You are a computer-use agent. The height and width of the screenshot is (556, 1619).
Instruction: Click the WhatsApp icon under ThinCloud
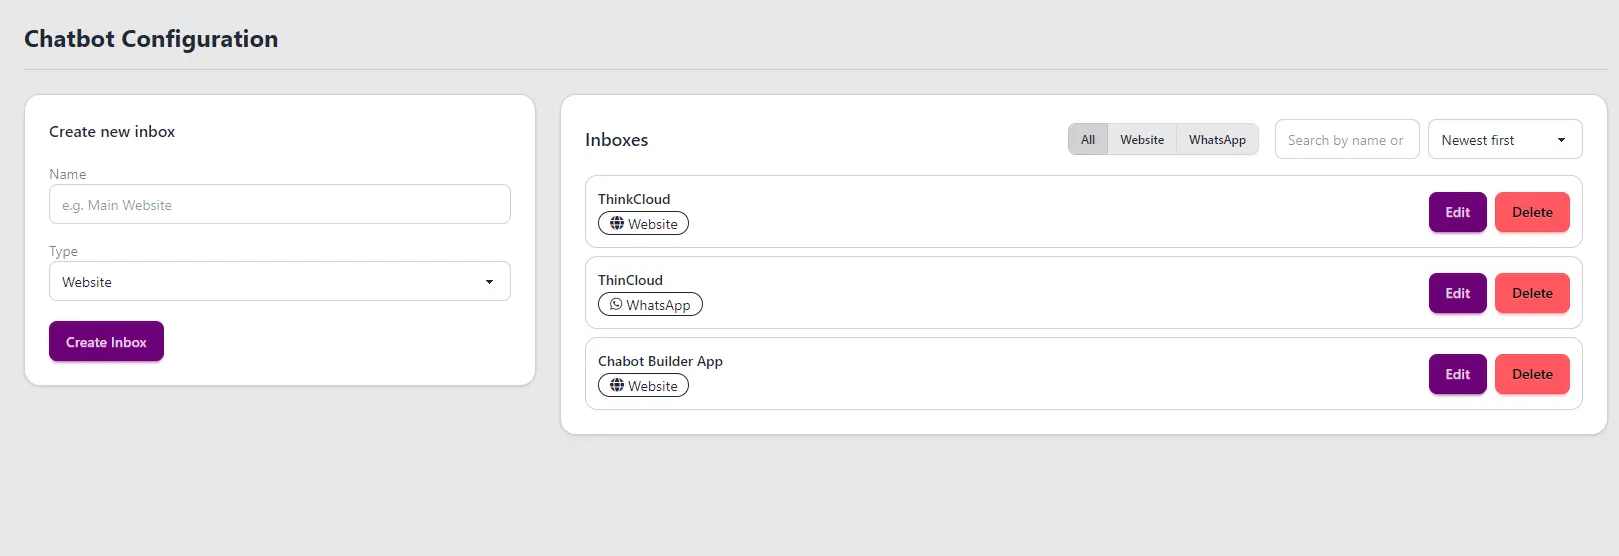pyautogui.click(x=616, y=304)
